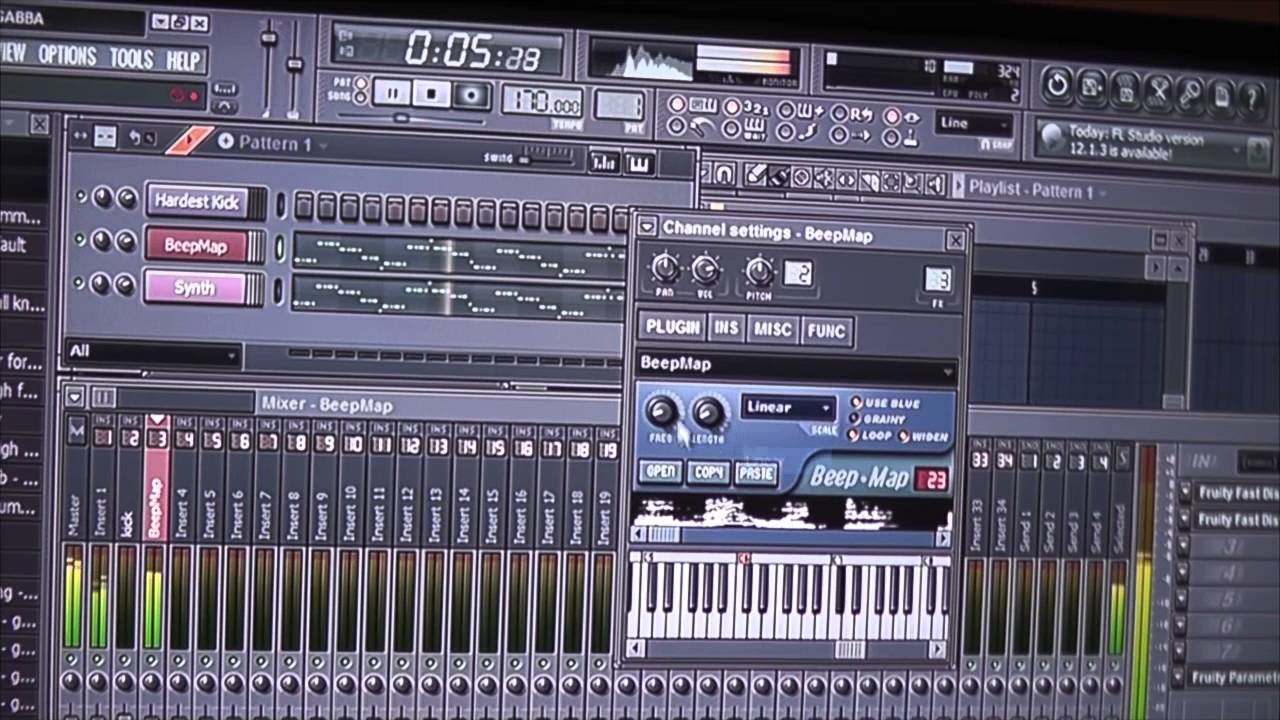
Task: Open the undo history icon in the shortcut toolbar
Action: click(1058, 86)
